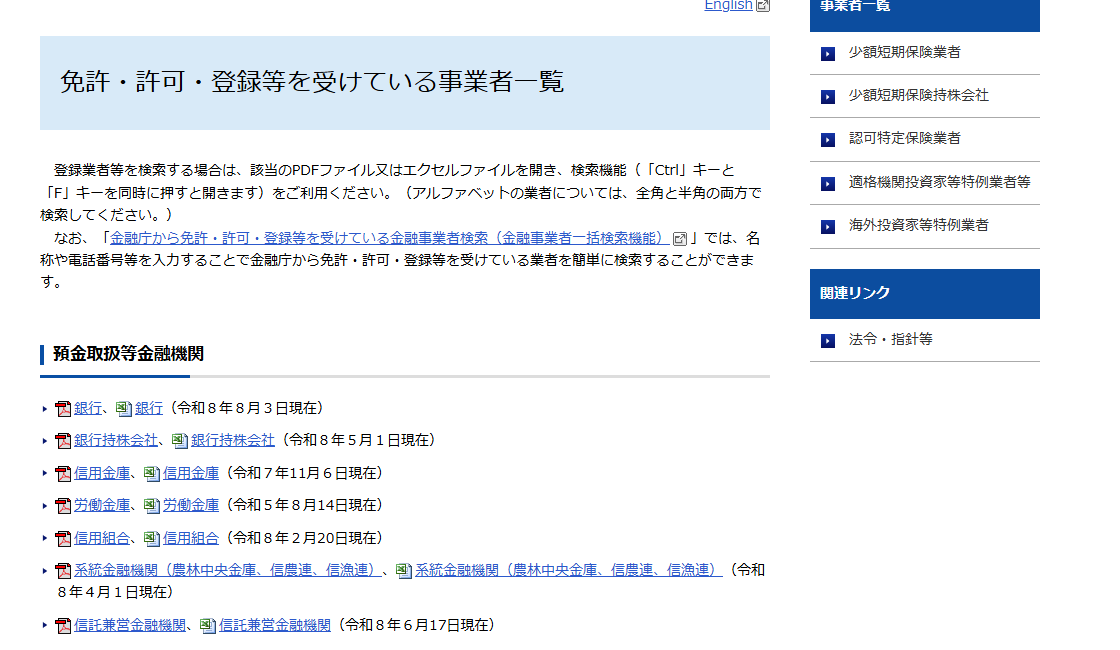The width and height of the screenshot is (1120, 650).
Task: Open 信用組合 Excel link
Action: tap(191, 538)
